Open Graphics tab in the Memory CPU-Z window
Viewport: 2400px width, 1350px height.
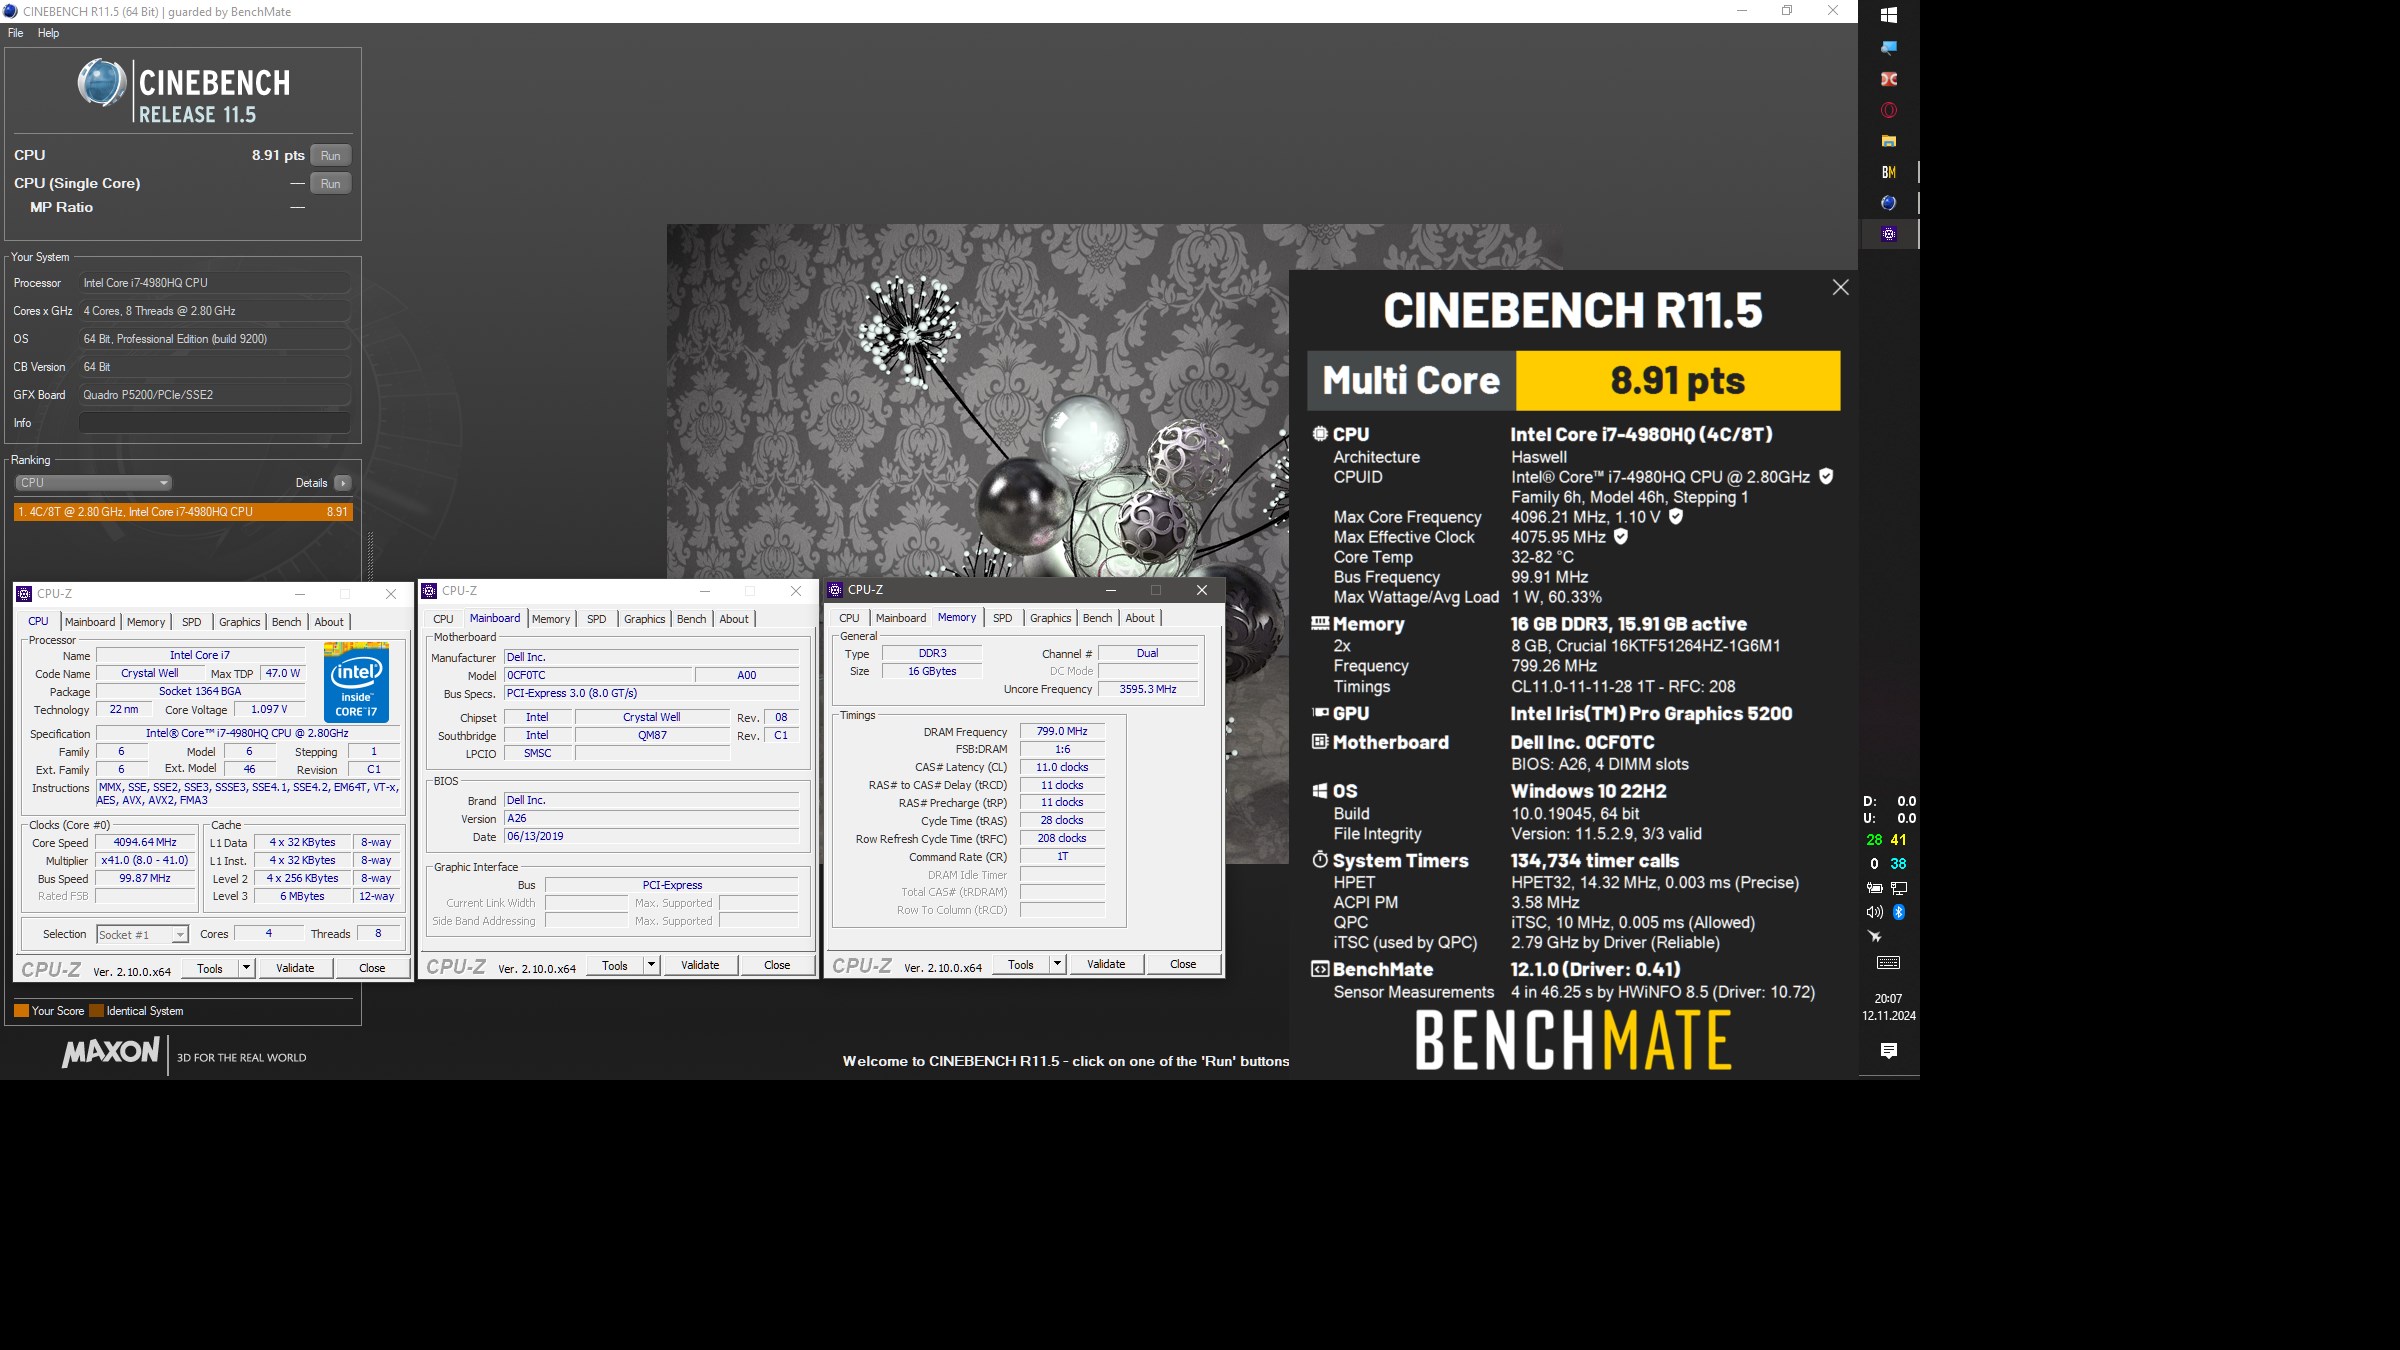pyautogui.click(x=1050, y=618)
